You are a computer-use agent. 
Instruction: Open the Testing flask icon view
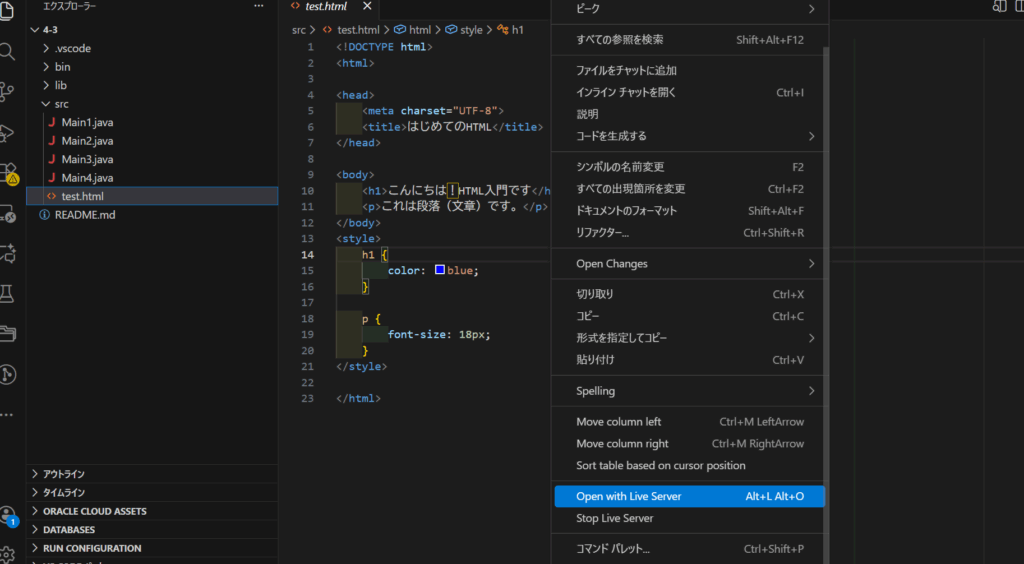(x=8, y=293)
